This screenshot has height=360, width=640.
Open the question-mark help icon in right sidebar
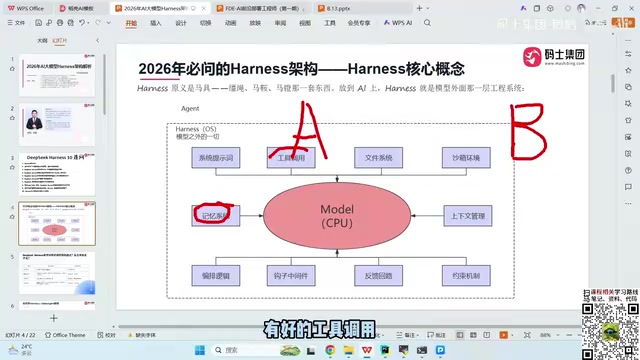(628, 170)
